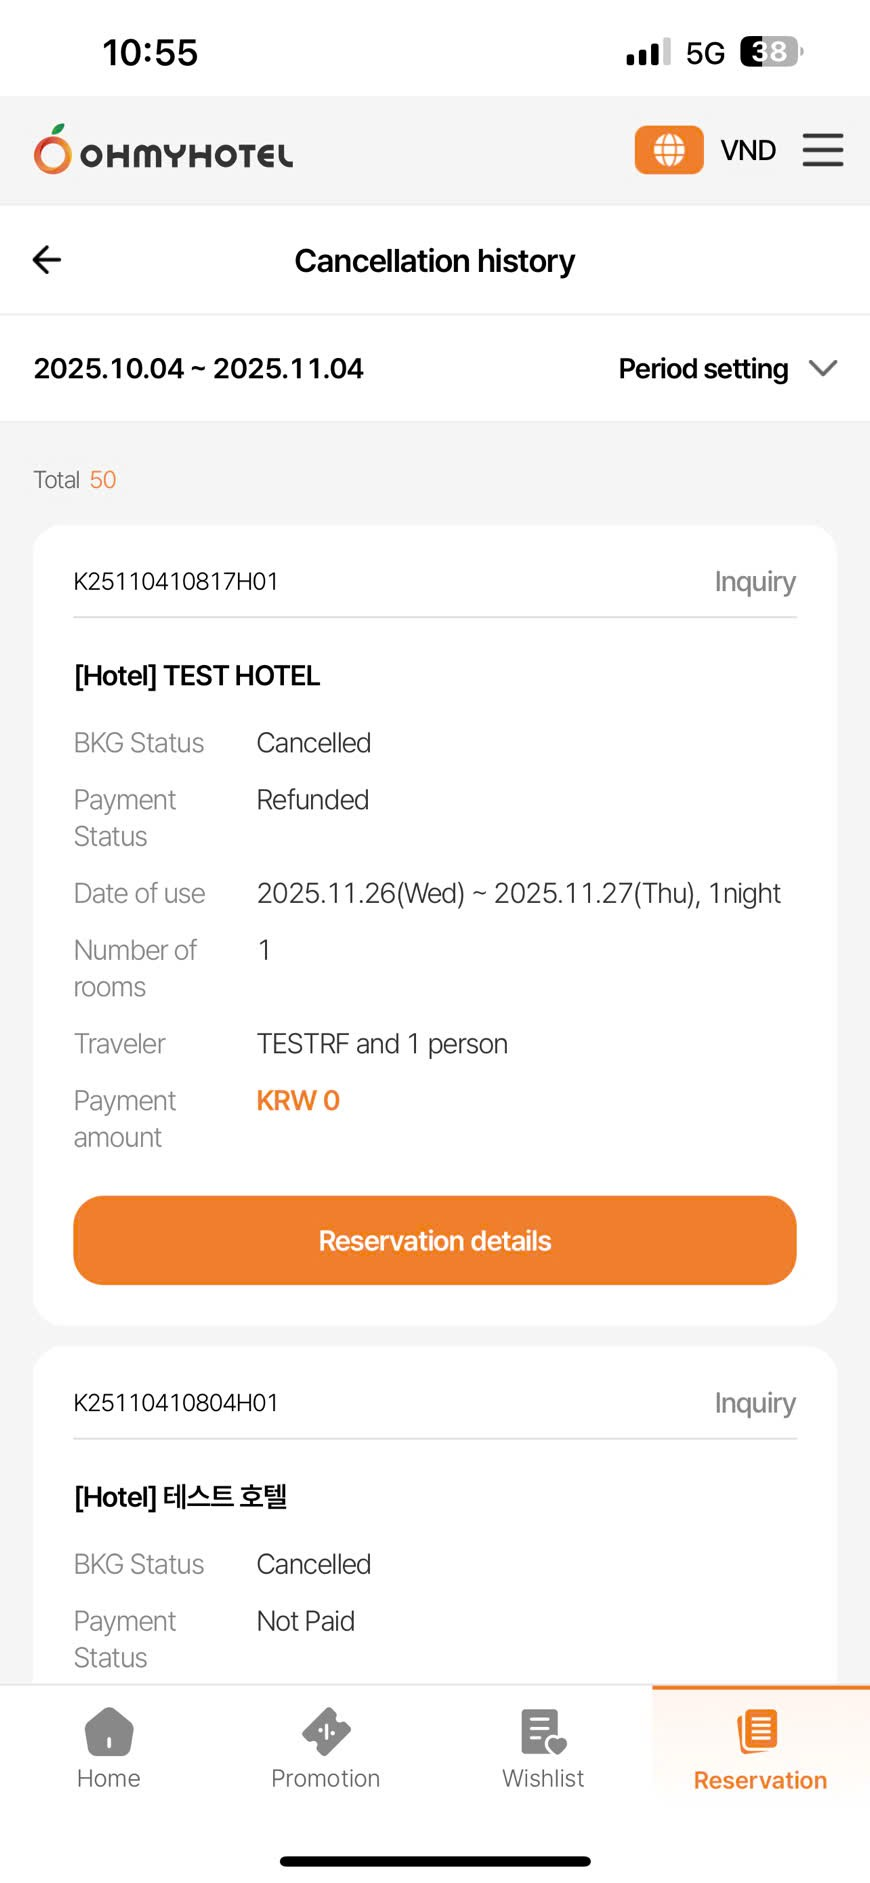The height and width of the screenshot is (1883, 870).
Task: Change the VND currency selector
Action: pyautogui.click(x=748, y=150)
